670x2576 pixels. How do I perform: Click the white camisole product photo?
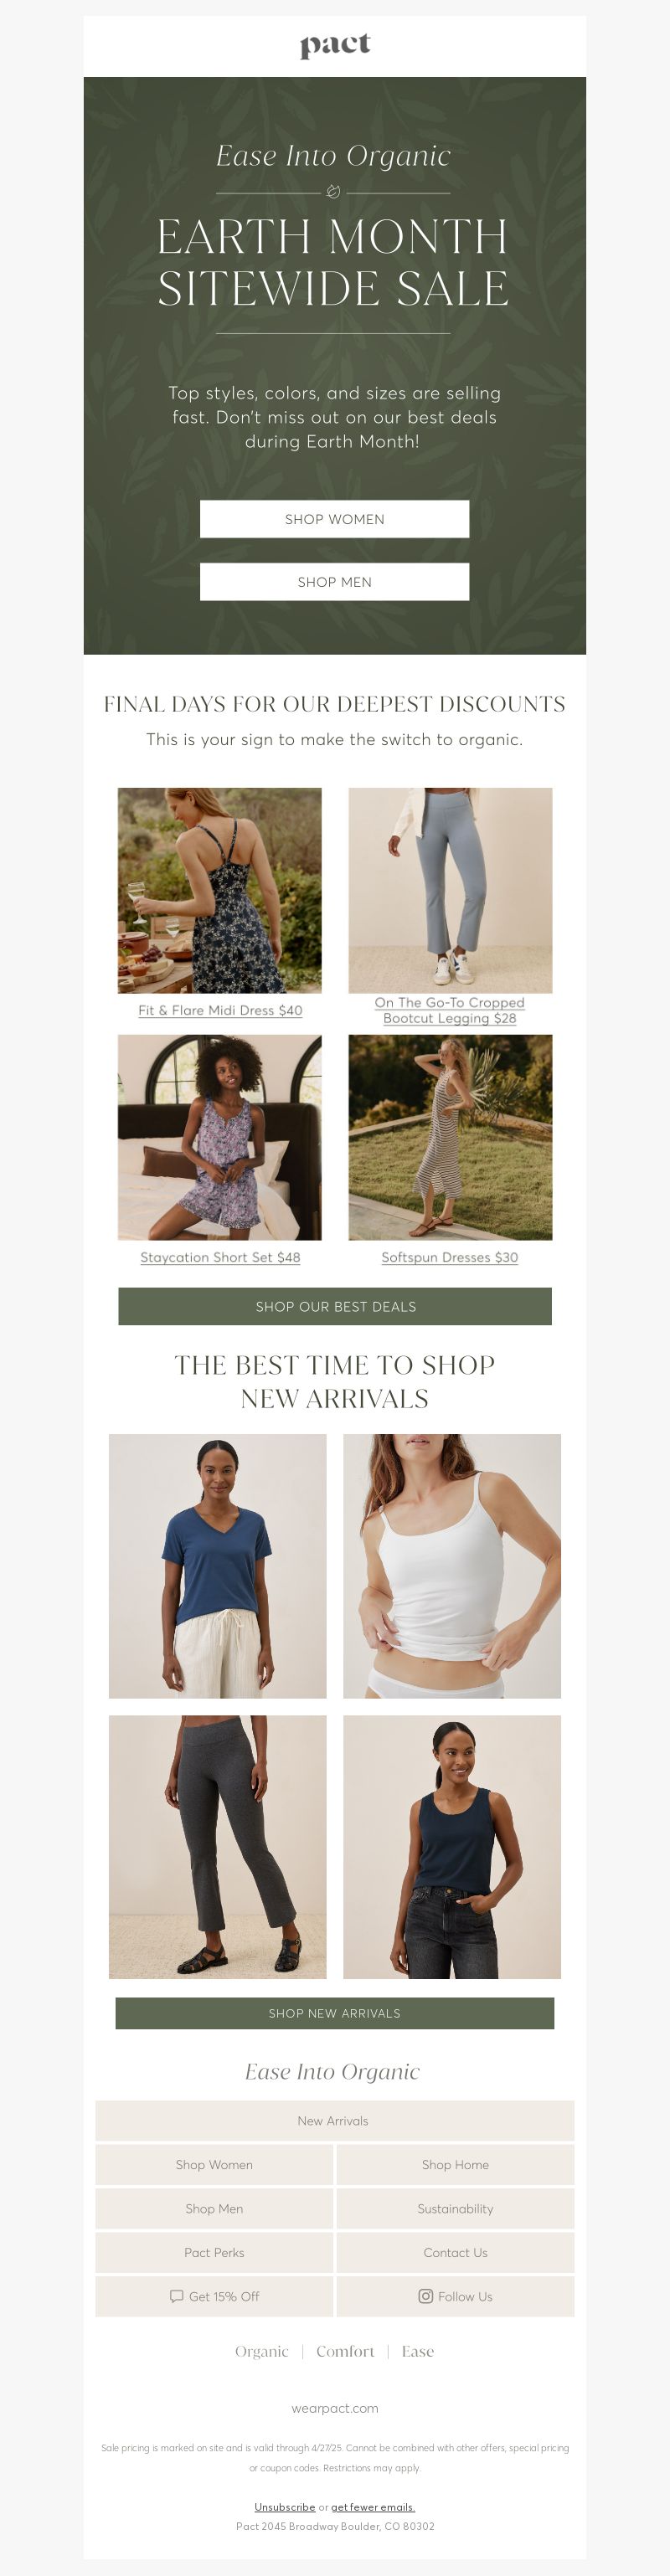452,1566
